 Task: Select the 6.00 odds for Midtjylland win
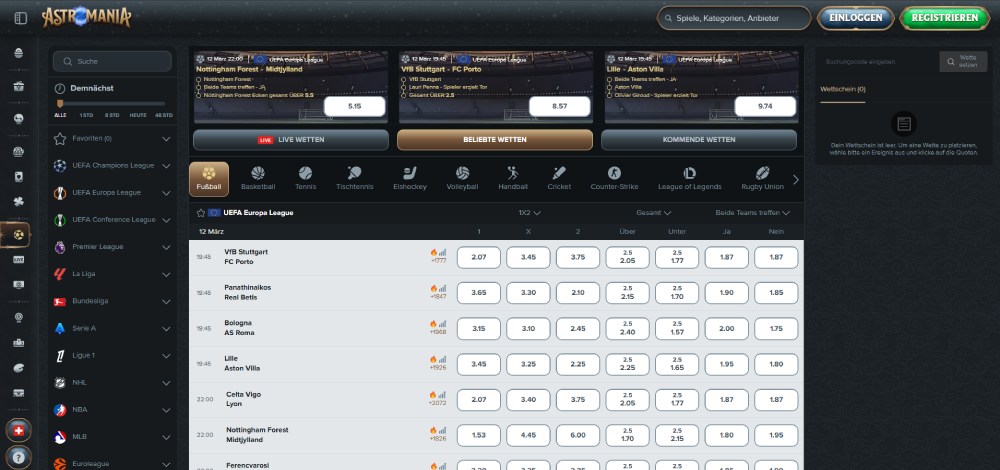578,435
